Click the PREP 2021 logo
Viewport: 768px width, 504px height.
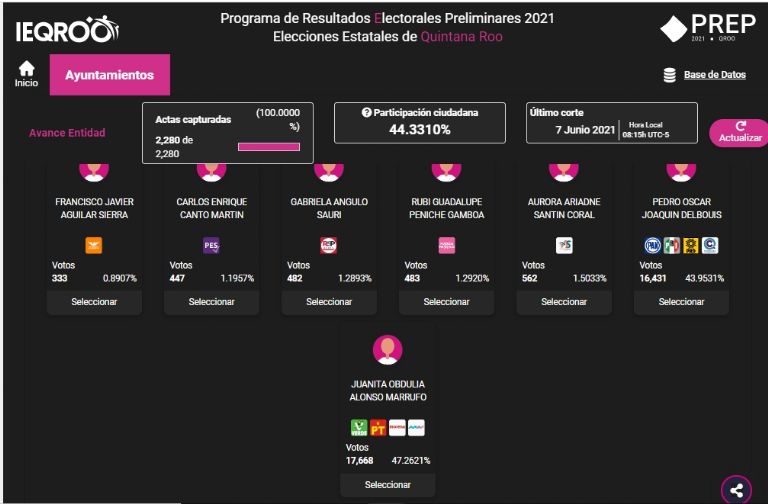click(x=708, y=27)
